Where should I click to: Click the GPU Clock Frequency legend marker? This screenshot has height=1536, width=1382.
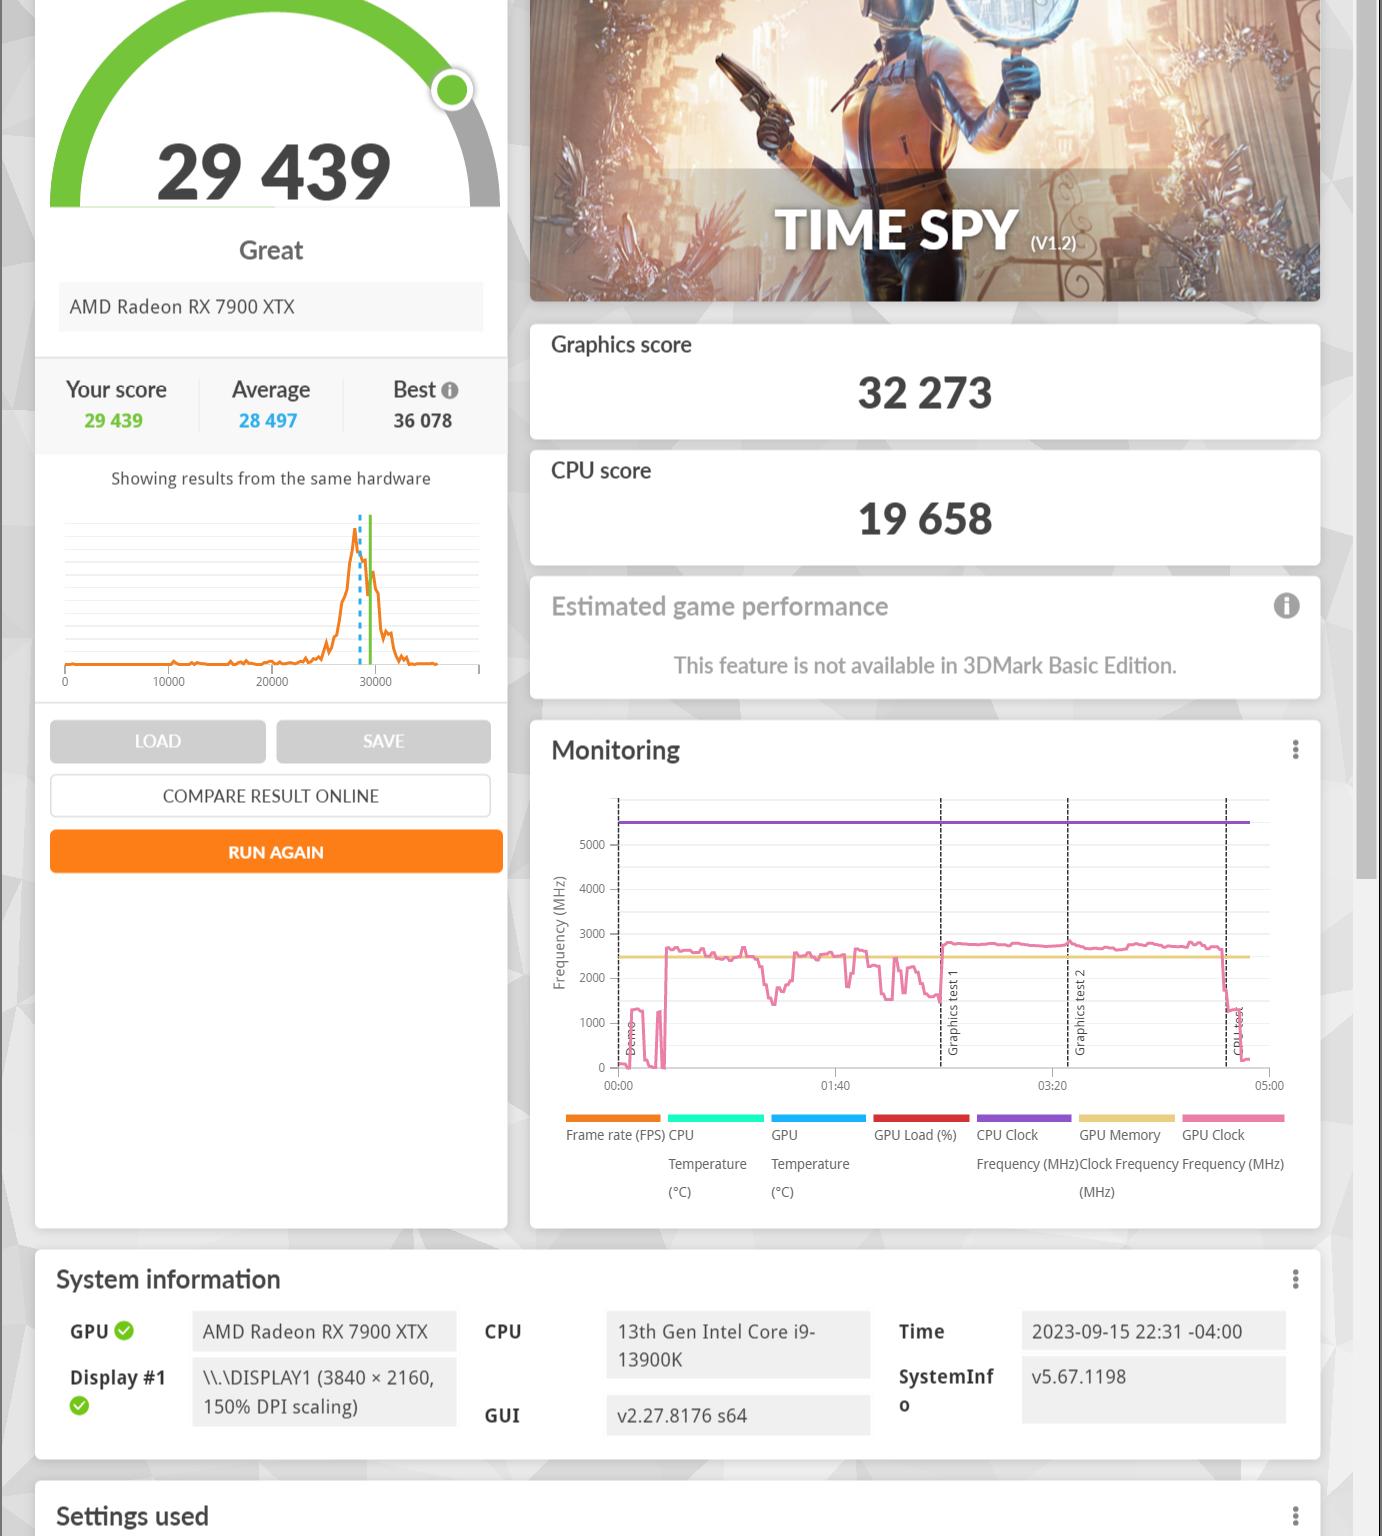(1234, 1118)
